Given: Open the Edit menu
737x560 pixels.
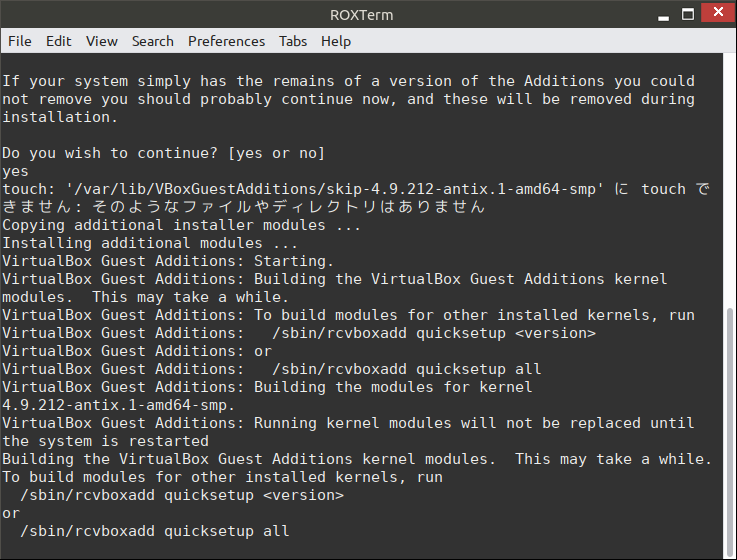Looking at the screenshot, I should click(59, 41).
